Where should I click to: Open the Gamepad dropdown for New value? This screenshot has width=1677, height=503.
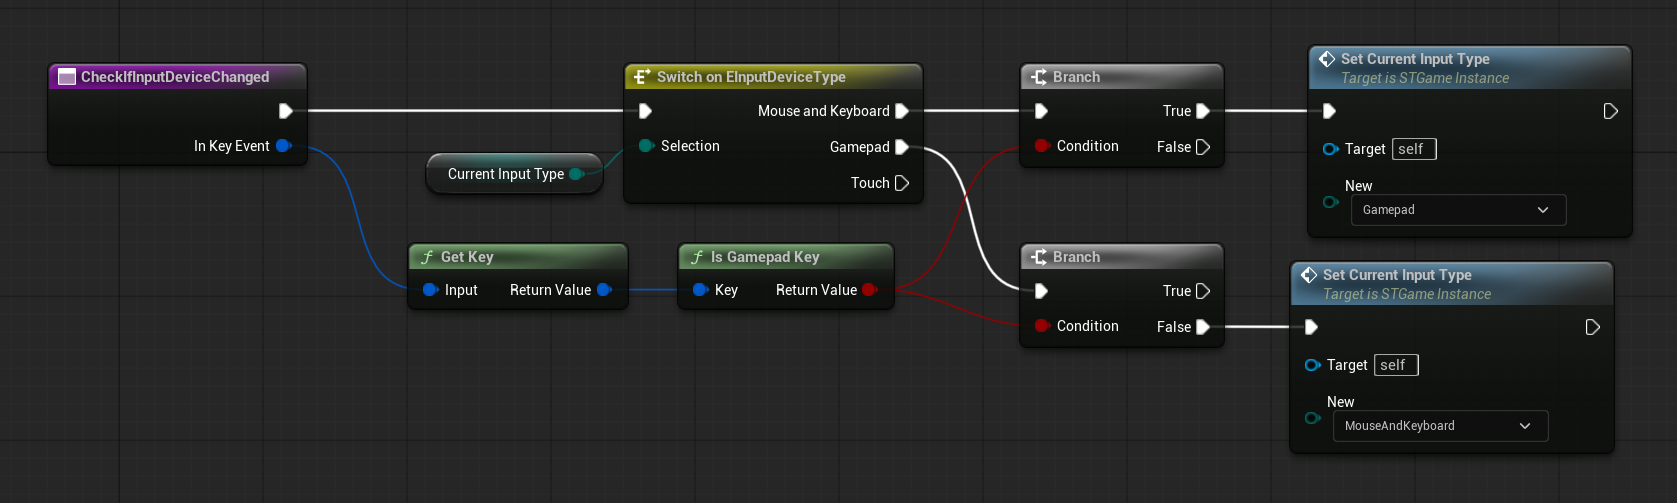pyautogui.click(x=1457, y=210)
